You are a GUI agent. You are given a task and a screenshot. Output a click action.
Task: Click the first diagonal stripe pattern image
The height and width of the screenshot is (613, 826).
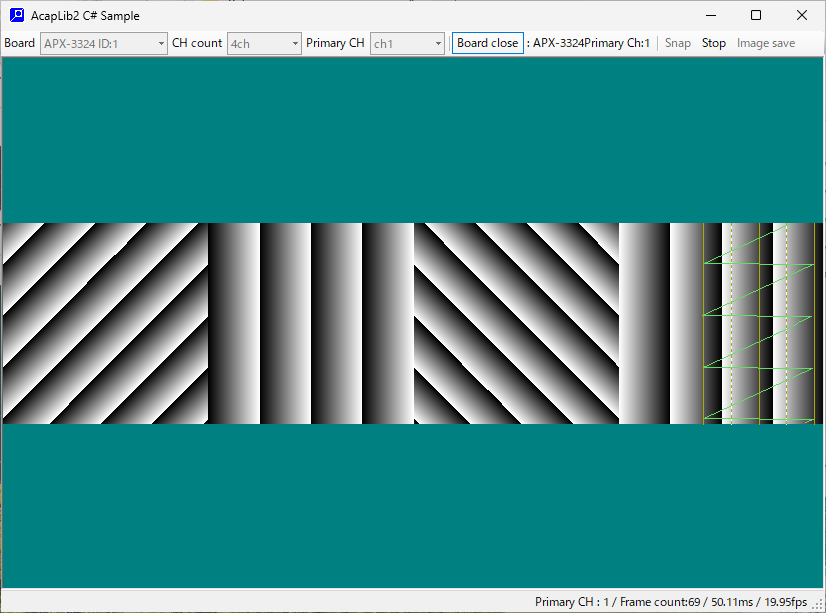[x=105, y=323]
